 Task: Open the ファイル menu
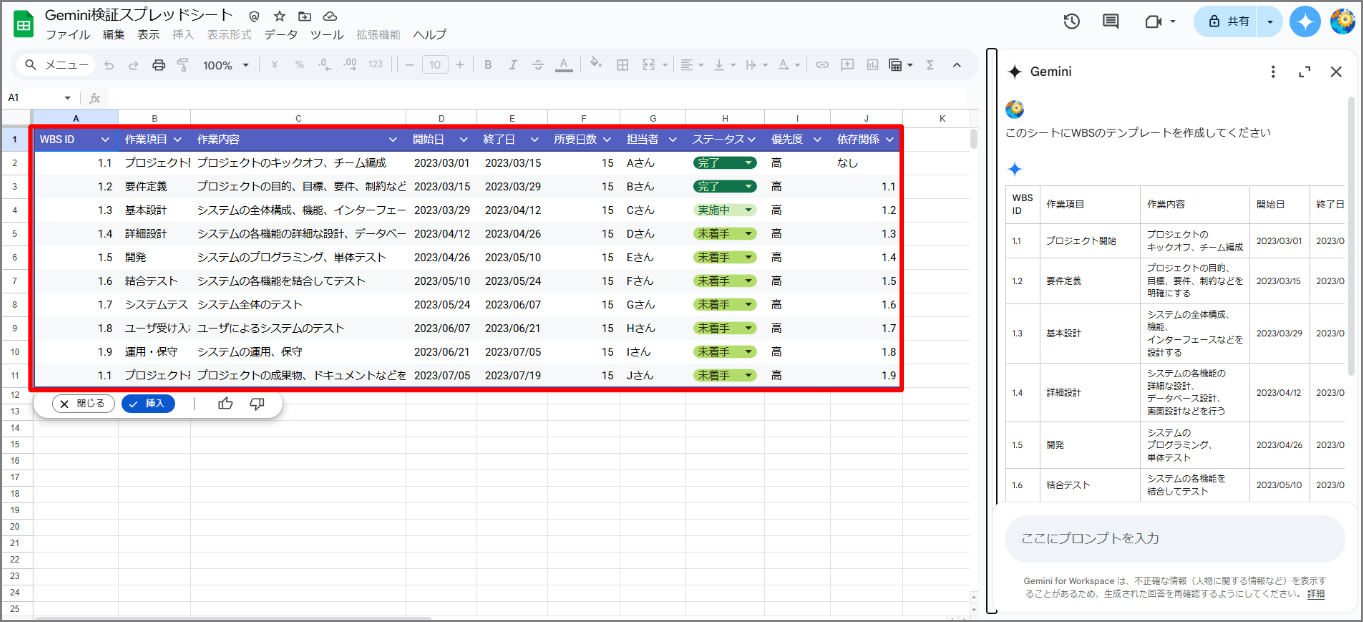tap(67, 35)
